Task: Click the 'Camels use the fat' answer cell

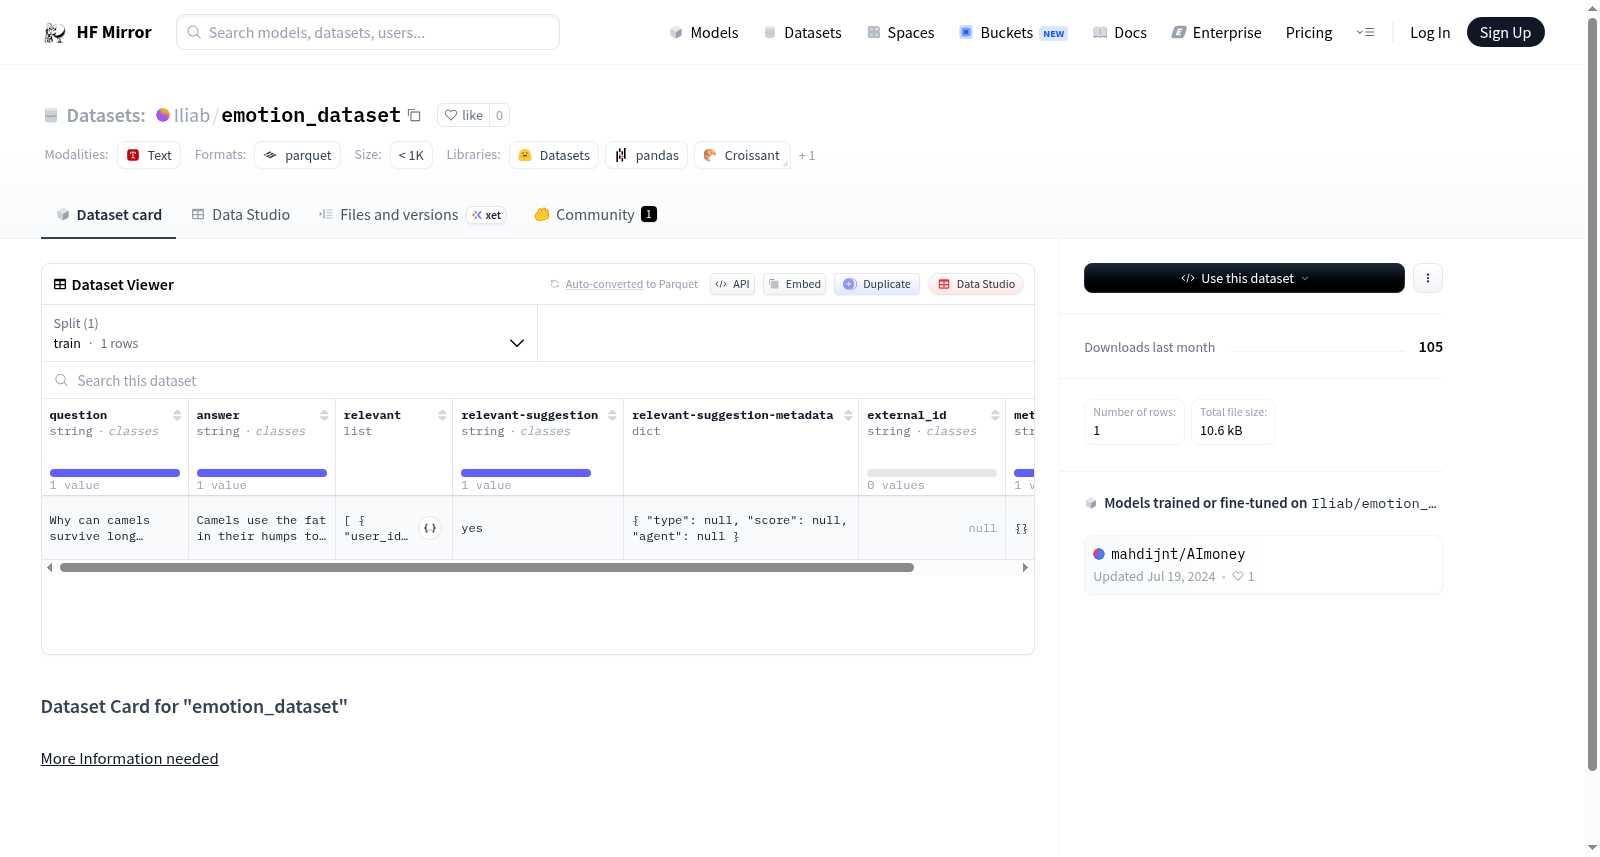Action: click(262, 528)
